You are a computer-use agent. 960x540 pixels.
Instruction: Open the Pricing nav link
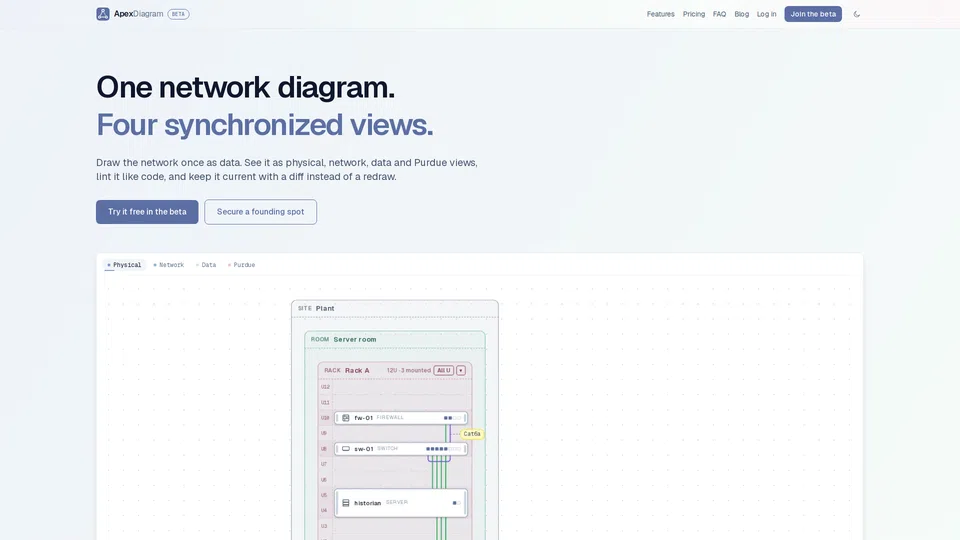point(694,14)
